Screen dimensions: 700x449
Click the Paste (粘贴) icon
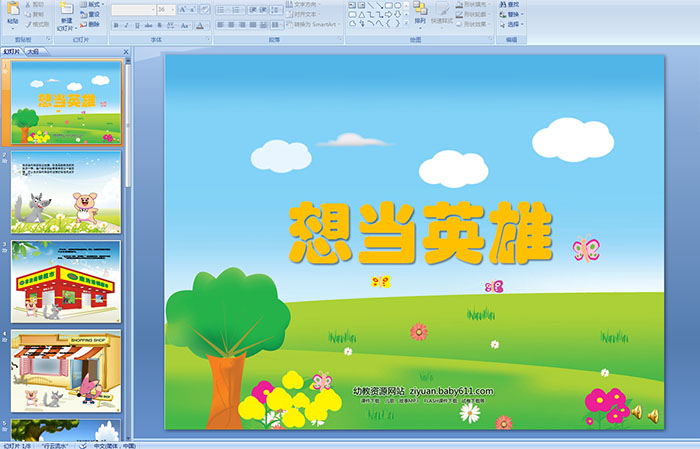tap(11, 13)
